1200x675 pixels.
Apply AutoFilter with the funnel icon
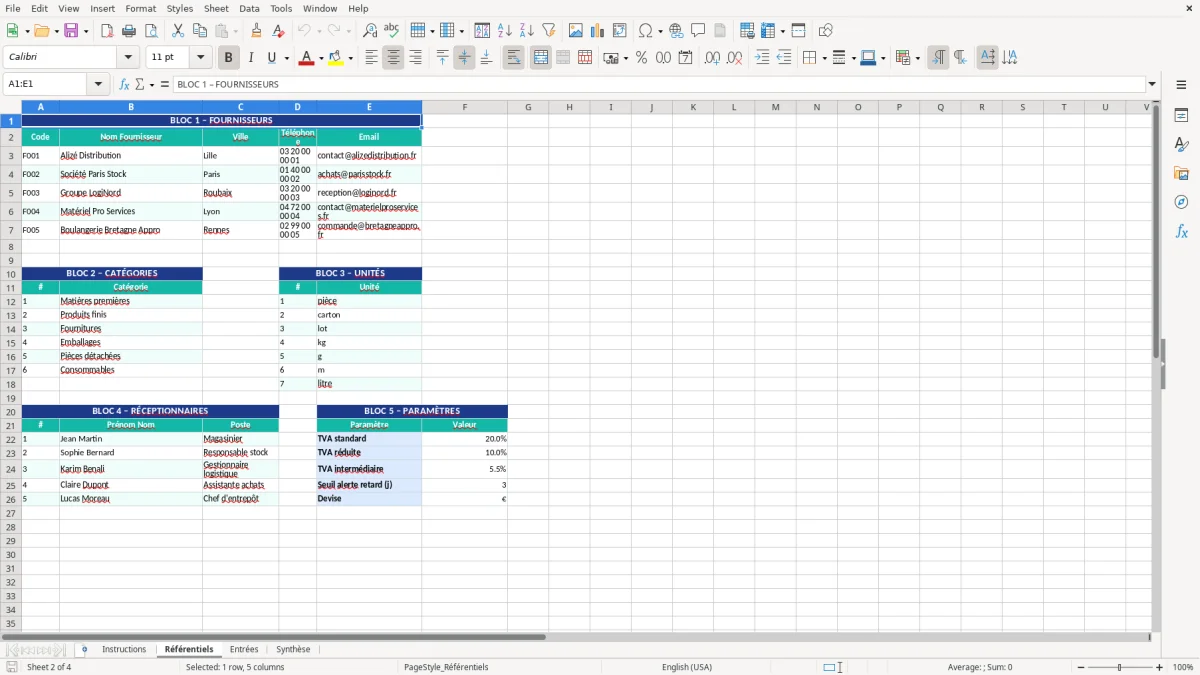click(x=548, y=31)
